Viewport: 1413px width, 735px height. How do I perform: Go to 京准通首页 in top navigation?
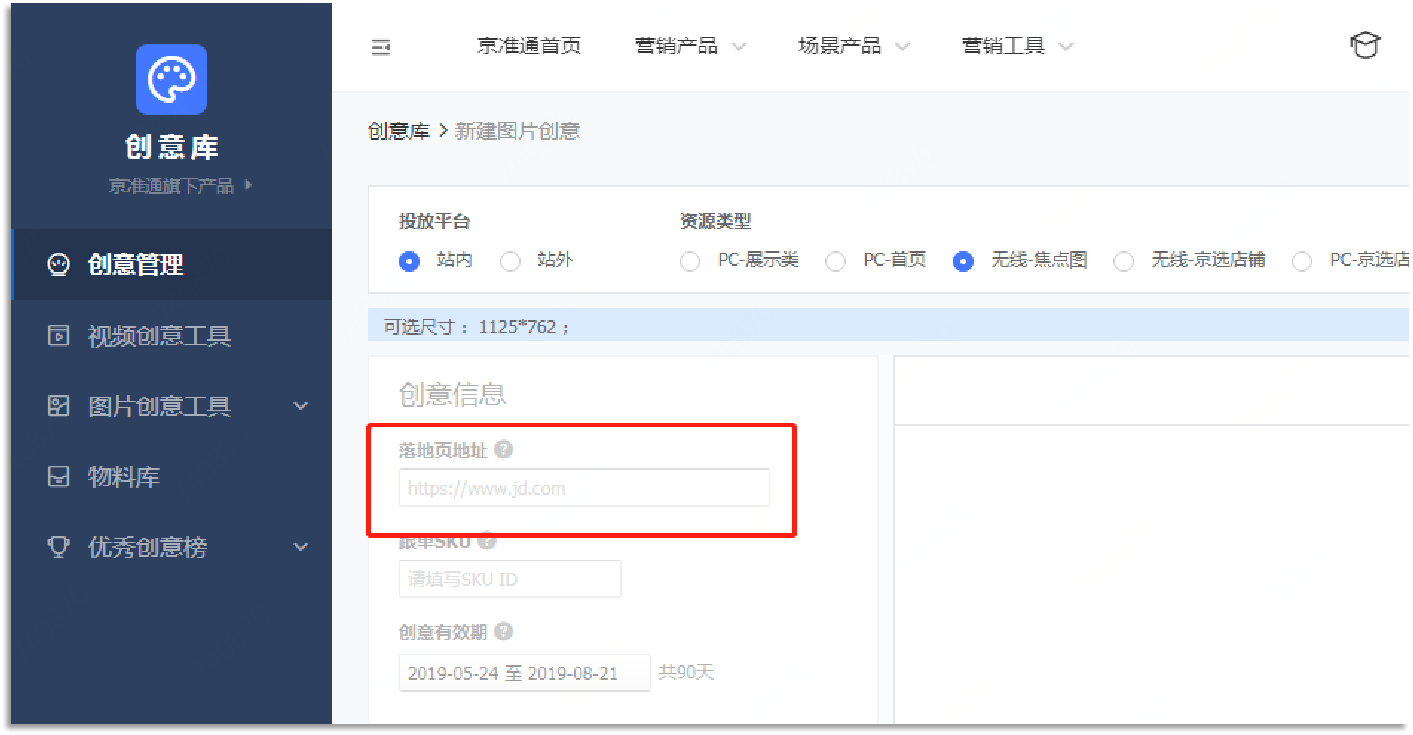coord(529,46)
